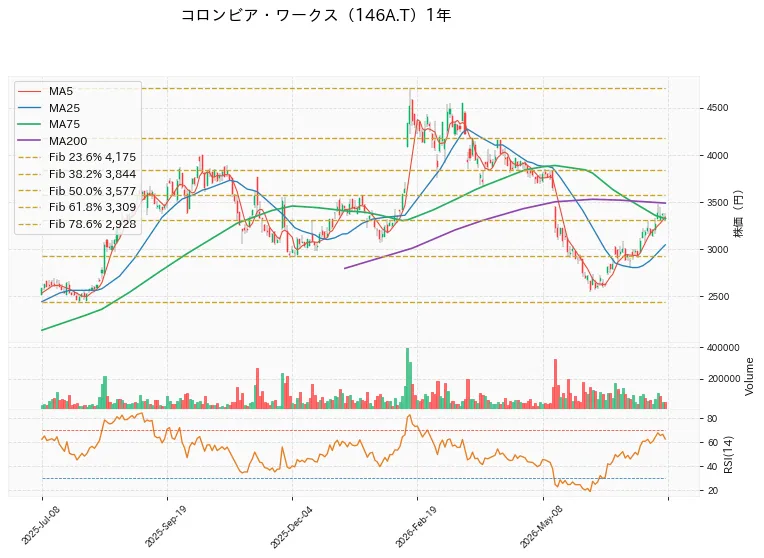The width and height of the screenshot is (764, 558).
Task: Click the Fib 23.6% 4,175 legend entry
Action: 76,157
